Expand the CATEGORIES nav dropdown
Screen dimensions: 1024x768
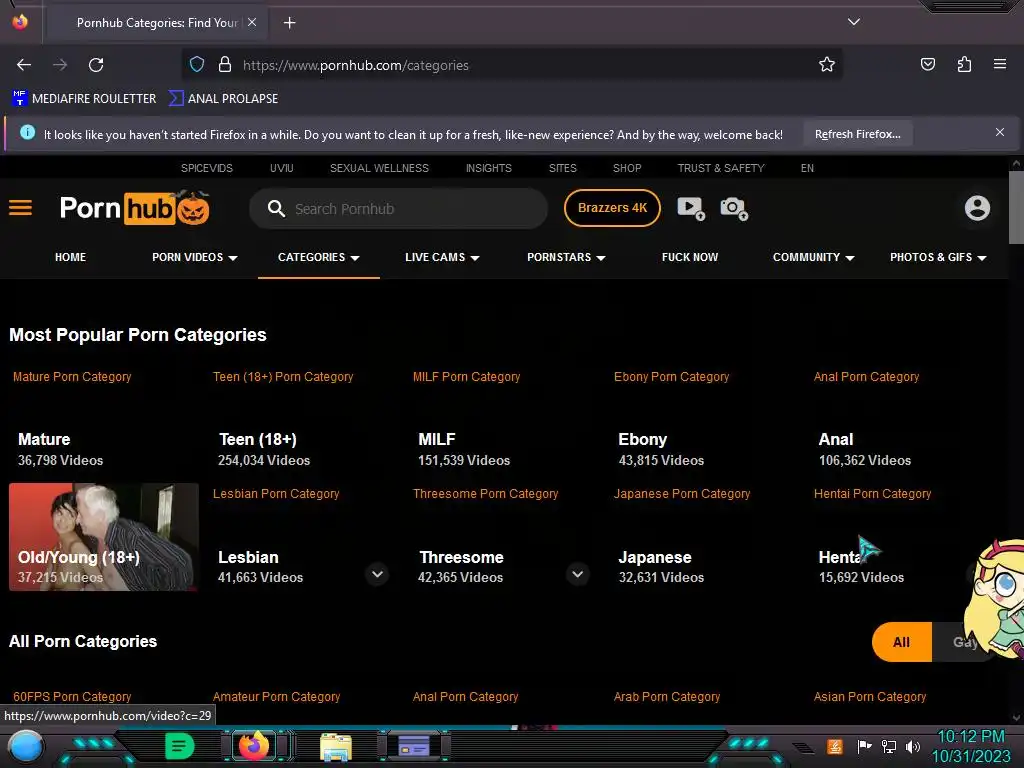319,257
